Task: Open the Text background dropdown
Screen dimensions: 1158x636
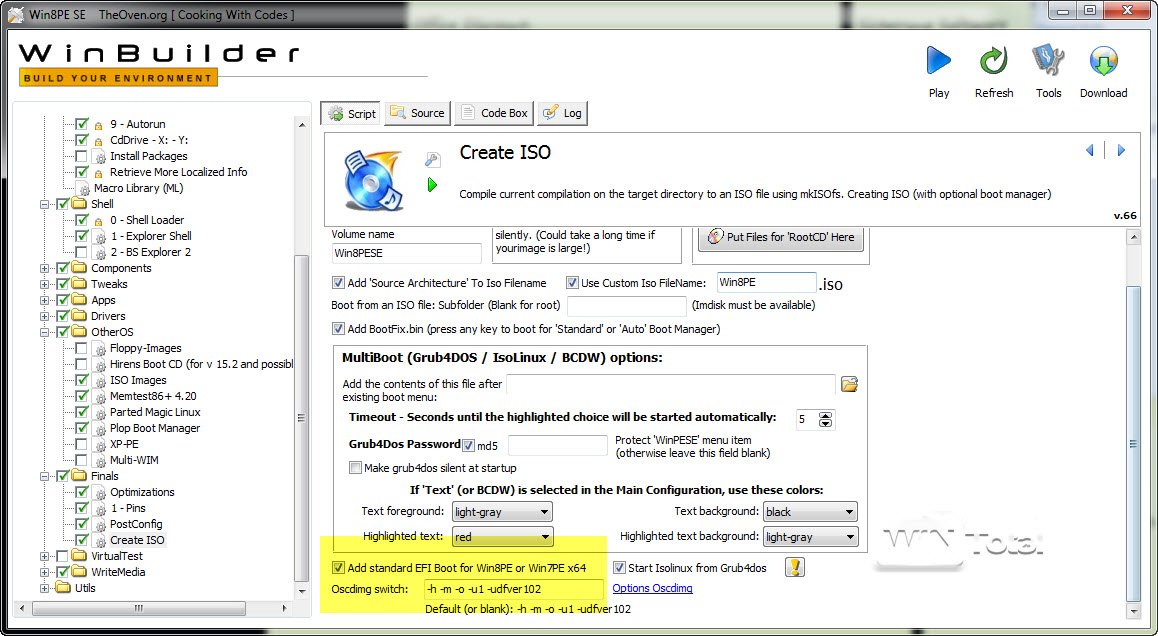Action: click(810, 511)
